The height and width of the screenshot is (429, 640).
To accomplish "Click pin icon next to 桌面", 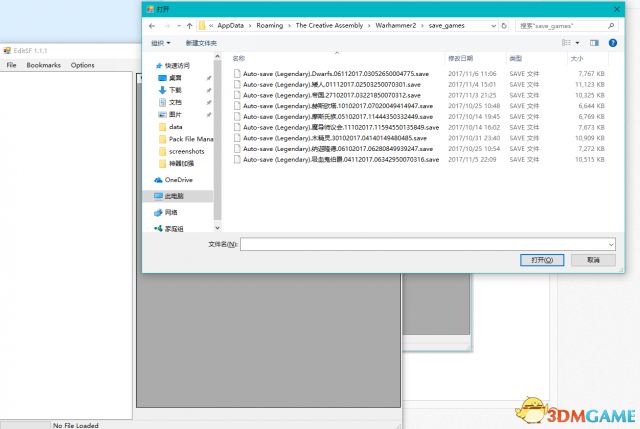I will (x=209, y=78).
